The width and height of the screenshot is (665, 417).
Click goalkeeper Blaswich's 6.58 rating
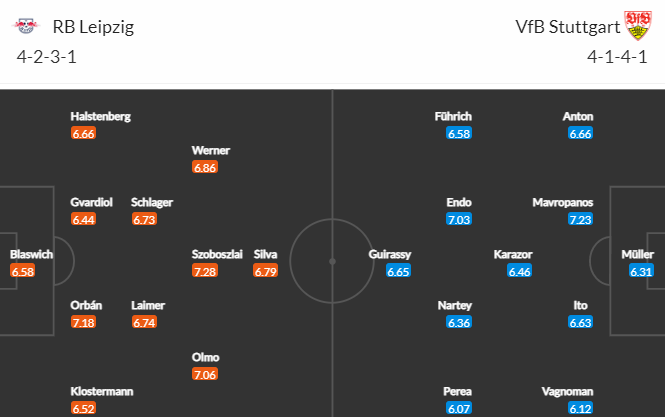coord(22,271)
